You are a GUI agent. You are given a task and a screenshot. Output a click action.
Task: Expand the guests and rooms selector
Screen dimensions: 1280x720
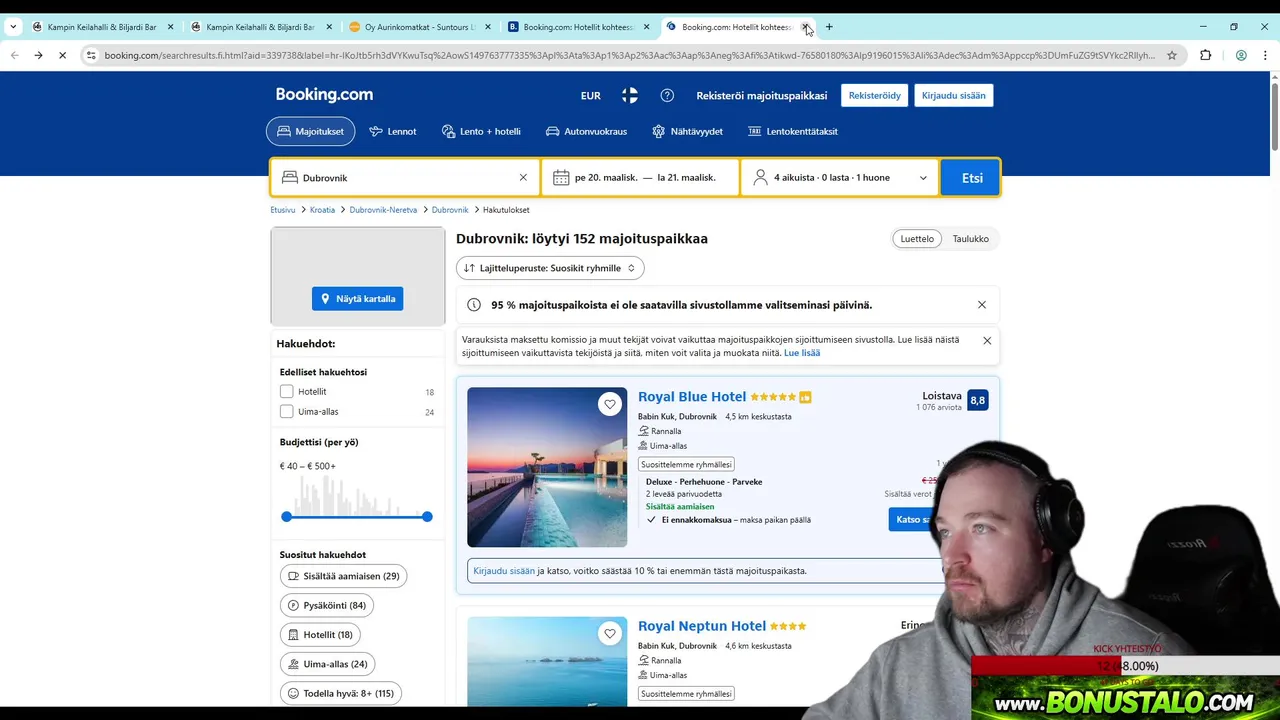[x=840, y=177]
